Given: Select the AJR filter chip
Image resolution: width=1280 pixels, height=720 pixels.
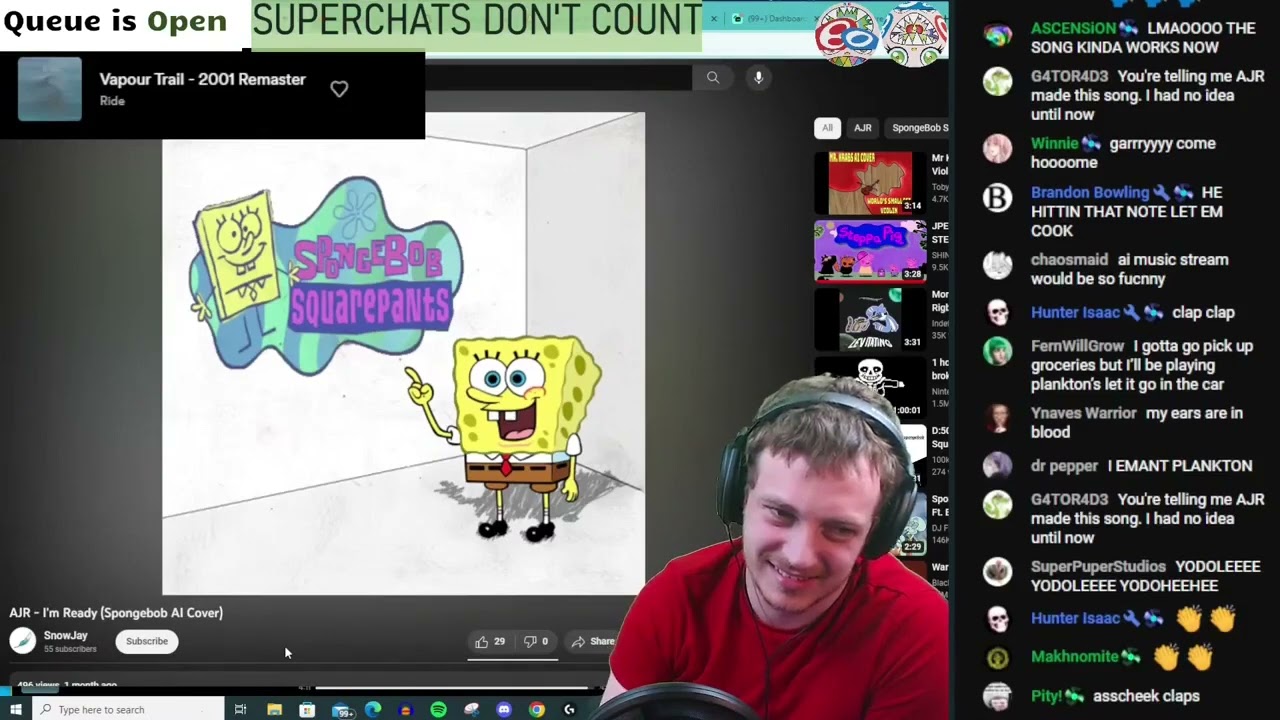Looking at the screenshot, I should [862, 128].
